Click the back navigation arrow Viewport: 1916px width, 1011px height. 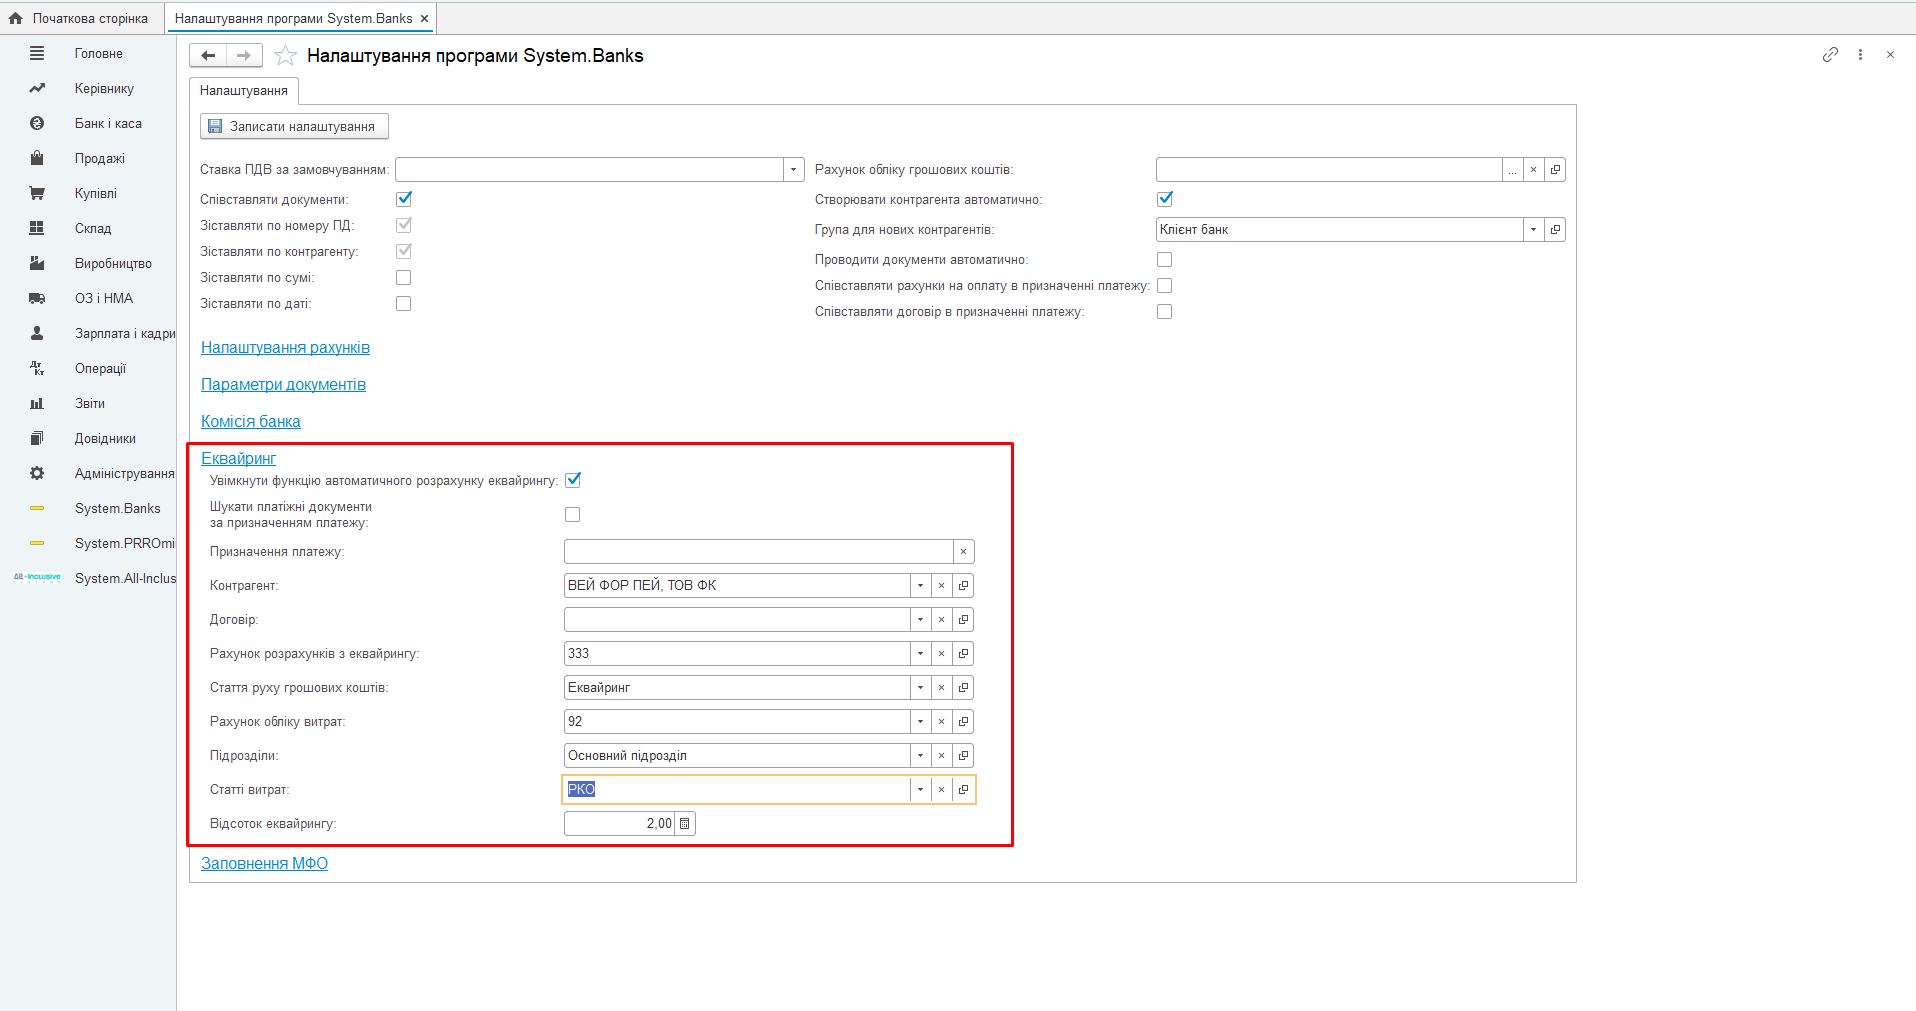click(208, 56)
